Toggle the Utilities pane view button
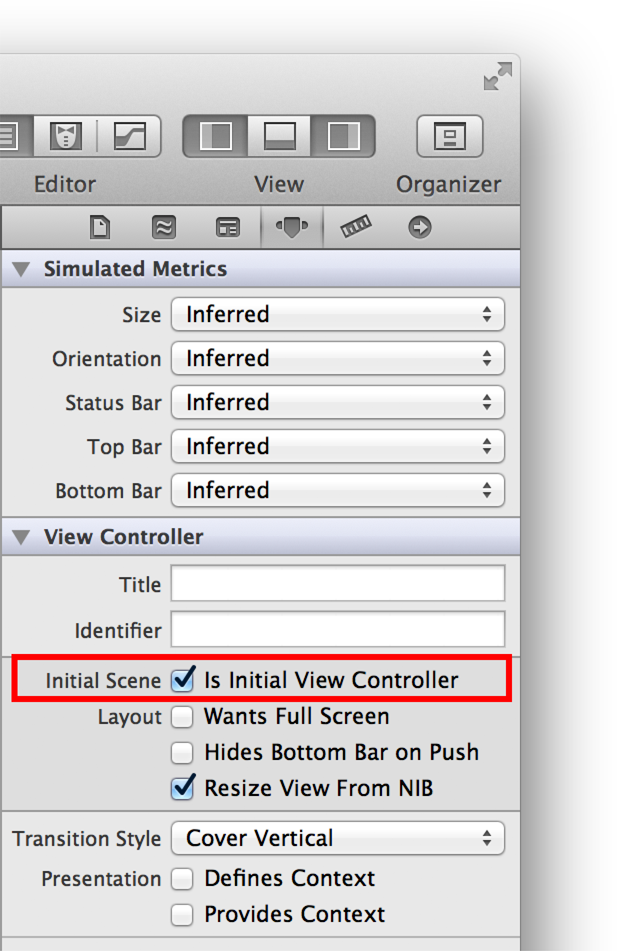 pyautogui.click(x=343, y=136)
